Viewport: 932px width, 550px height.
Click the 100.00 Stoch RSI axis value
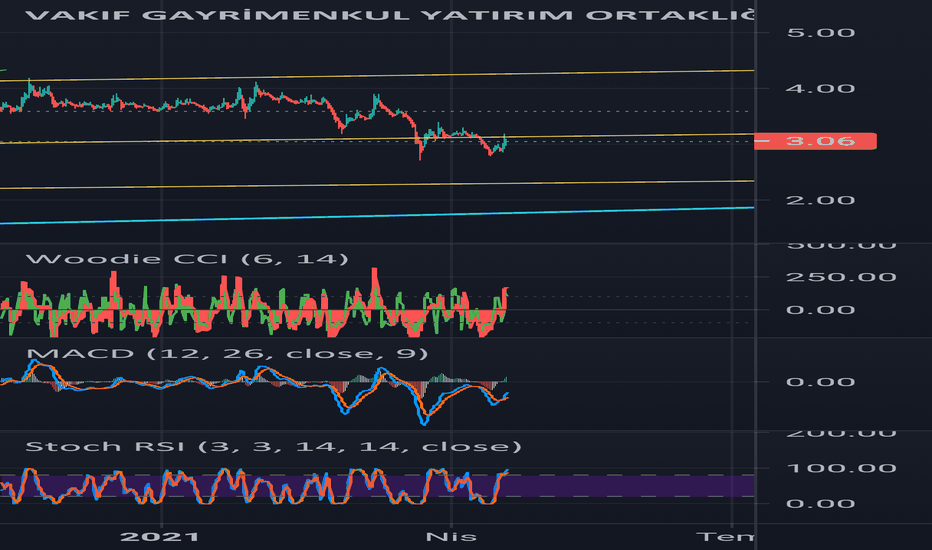pyautogui.click(x=841, y=469)
